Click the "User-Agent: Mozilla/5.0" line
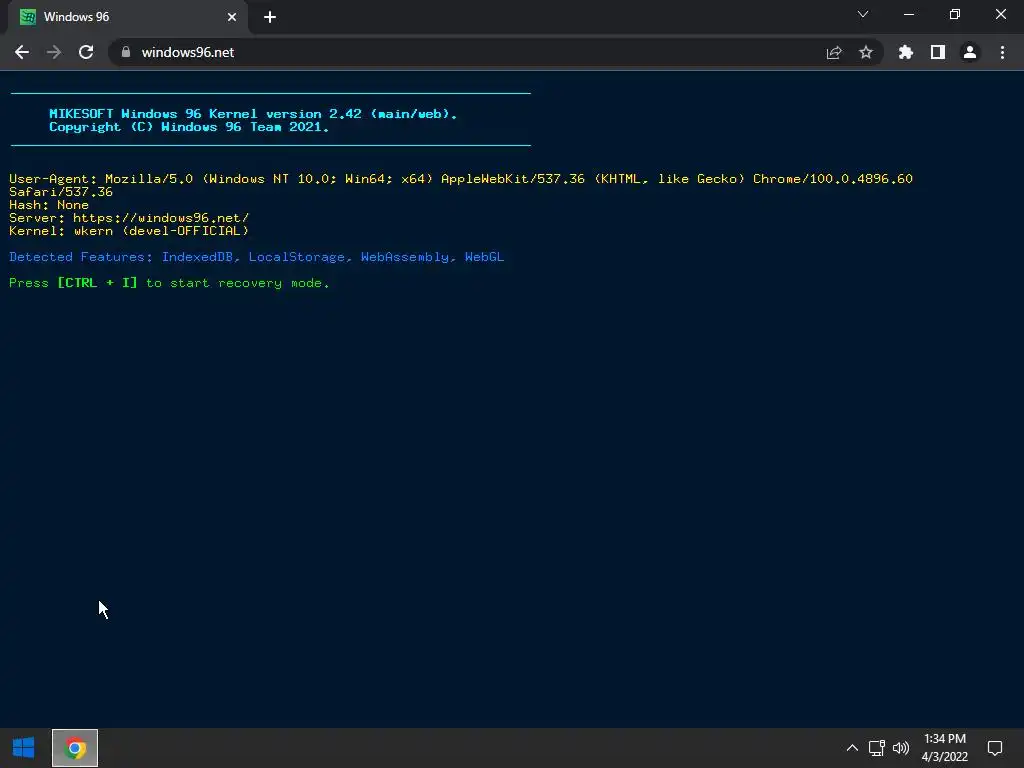Viewport: 1024px width, 768px height. pyautogui.click(x=461, y=178)
